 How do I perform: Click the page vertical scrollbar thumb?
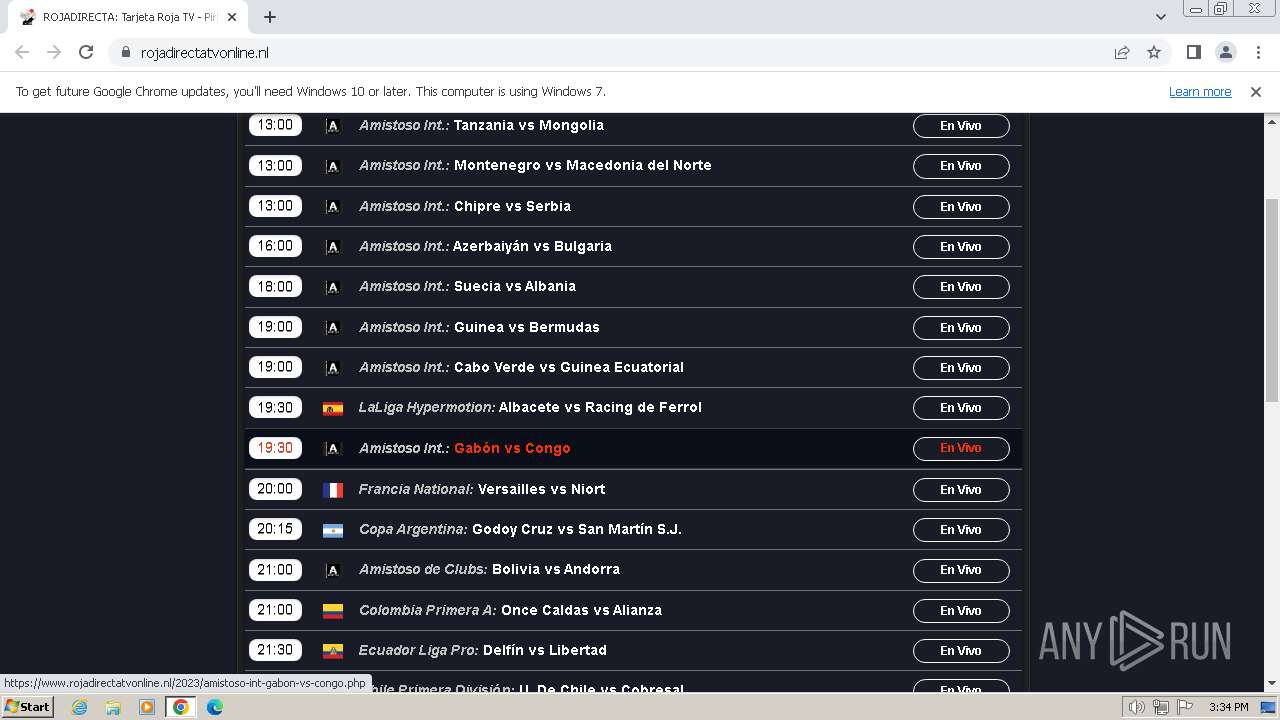[x=1272, y=300]
